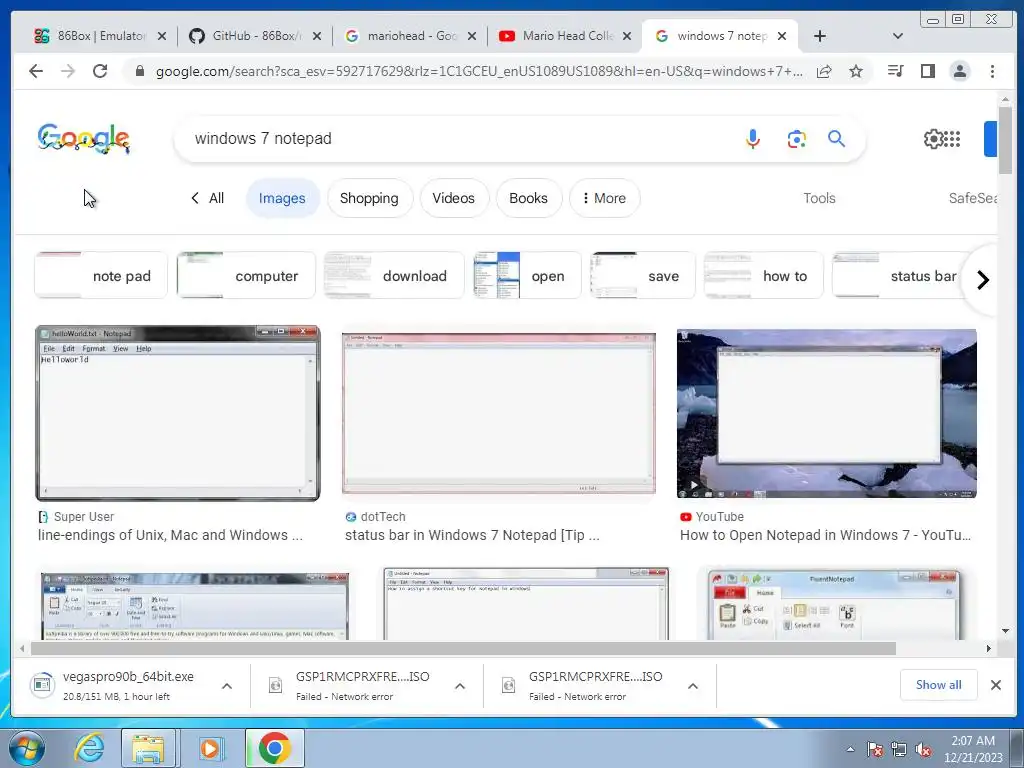Click the Google search text field
Viewport: 1024px width, 768px height.
(457, 138)
